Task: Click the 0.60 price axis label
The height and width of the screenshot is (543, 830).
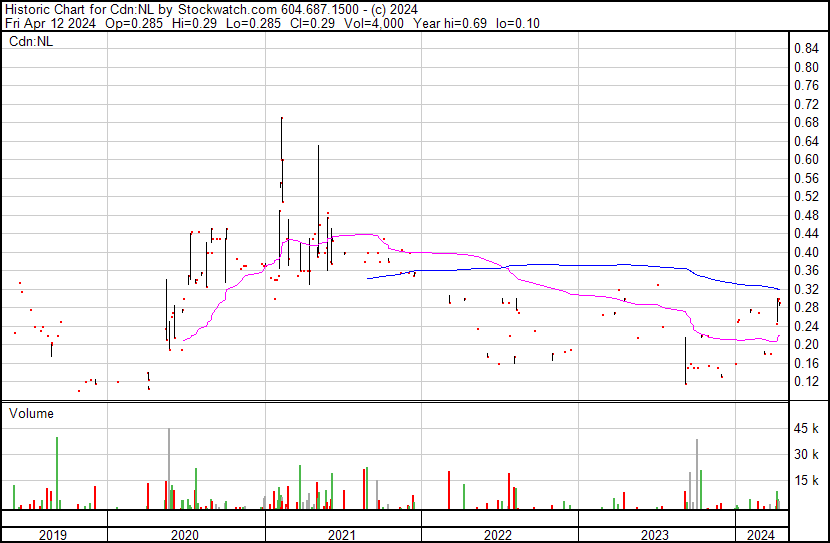Action: point(806,159)
